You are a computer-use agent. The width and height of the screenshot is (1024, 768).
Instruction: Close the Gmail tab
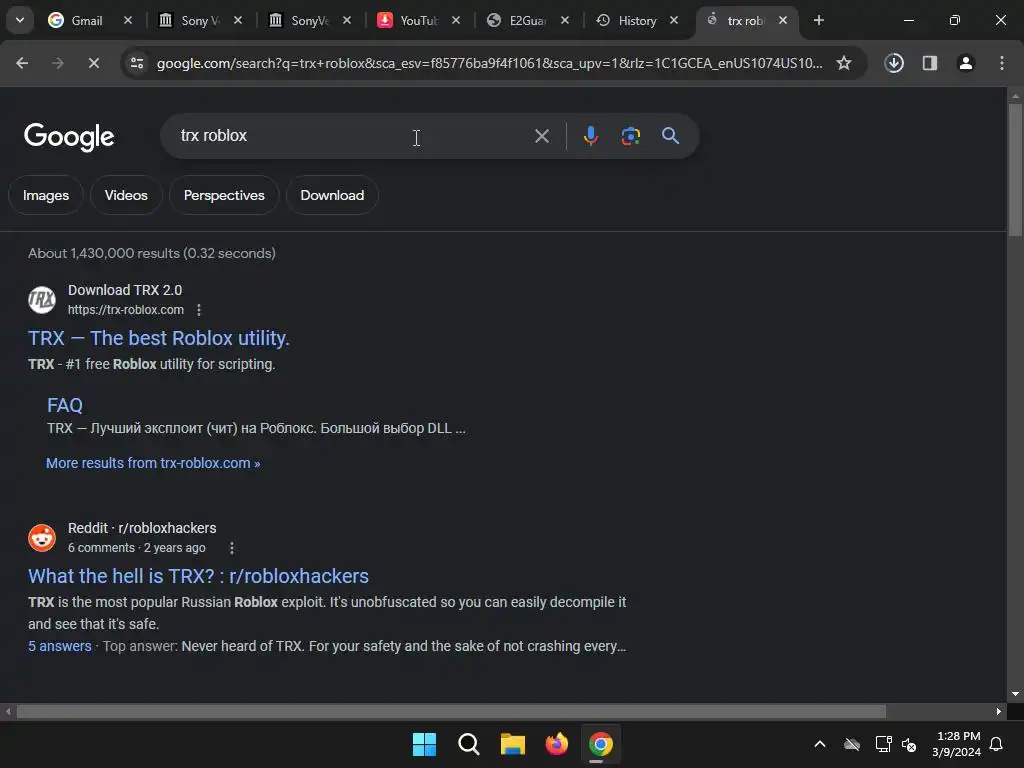128,20
